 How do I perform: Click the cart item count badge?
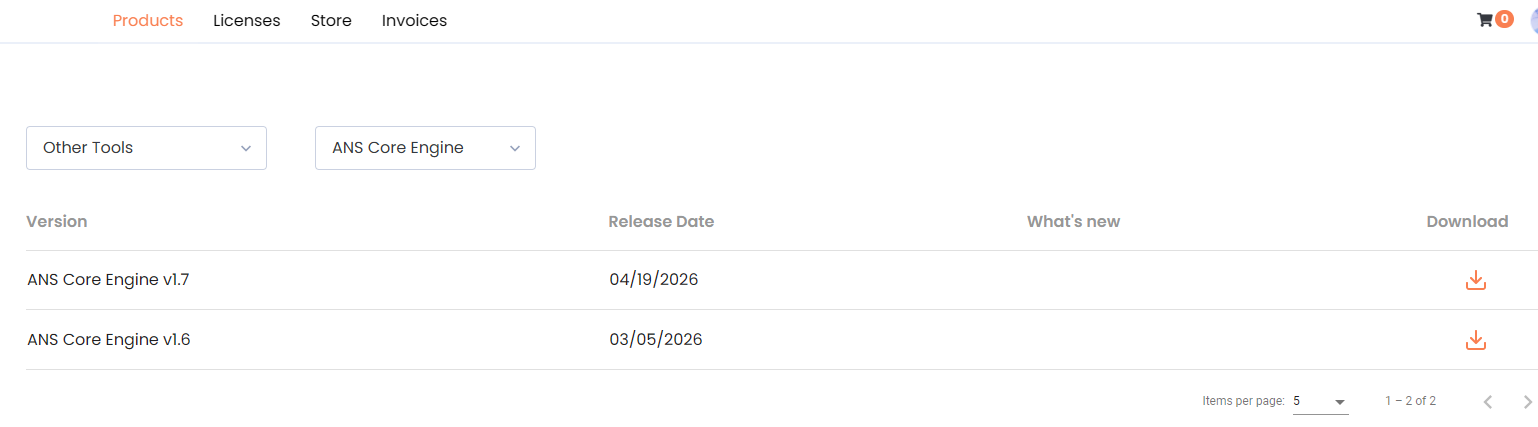[1504, 19]
